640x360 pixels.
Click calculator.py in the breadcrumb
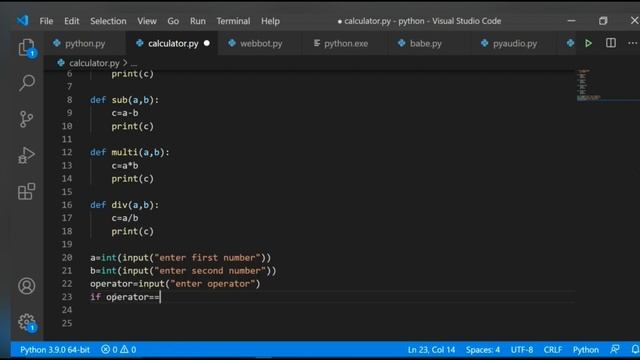[x=94, y=63]
